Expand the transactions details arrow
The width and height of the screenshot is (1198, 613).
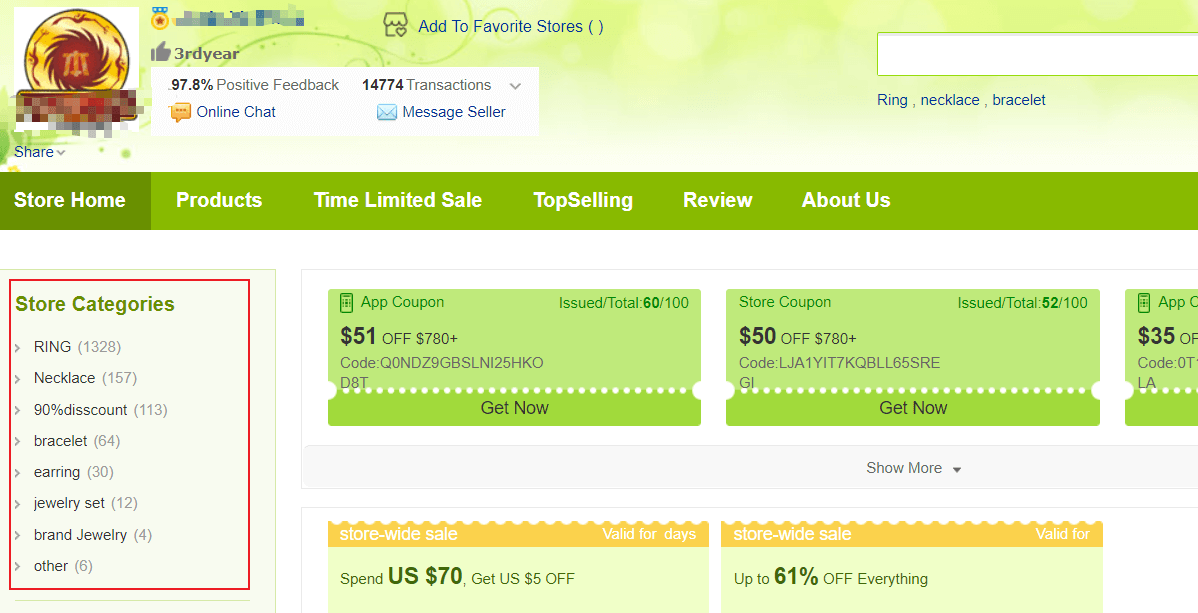pyautogui.click(x=515, y=86)
